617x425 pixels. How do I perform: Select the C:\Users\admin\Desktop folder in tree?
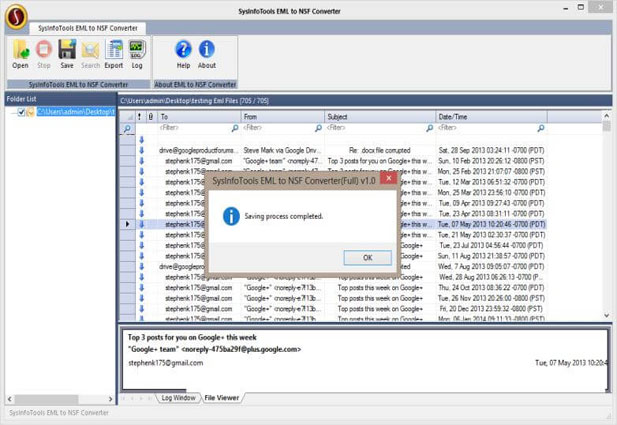(76, 112)
